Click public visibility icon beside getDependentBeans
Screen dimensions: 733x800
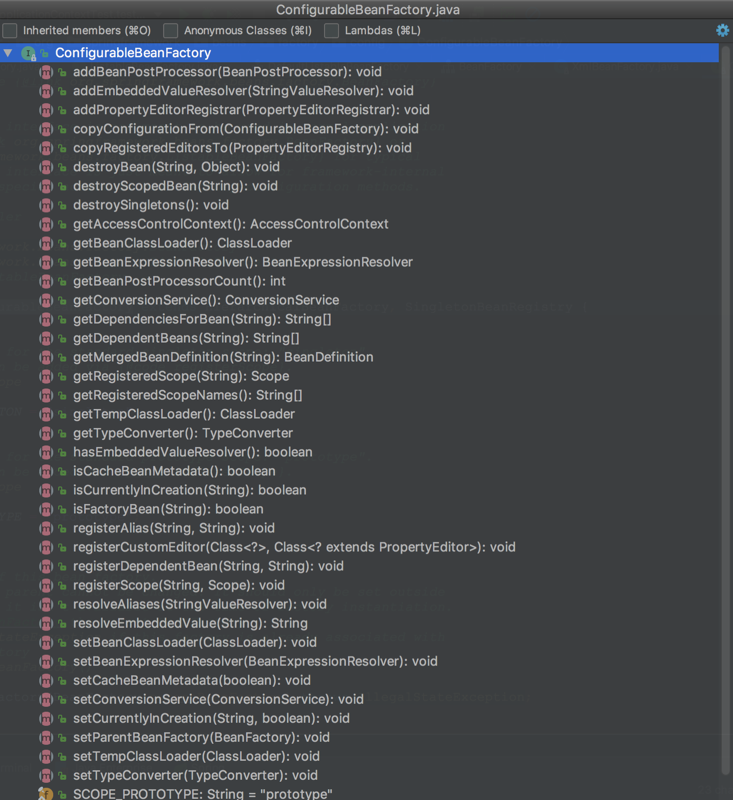62,338
